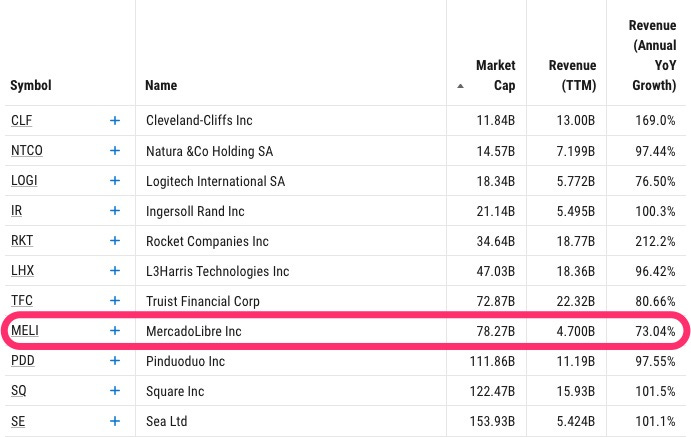Screen dimensions: 691x437
Task: Select Pinduoduo Inc name
Action: coord(186,361)
